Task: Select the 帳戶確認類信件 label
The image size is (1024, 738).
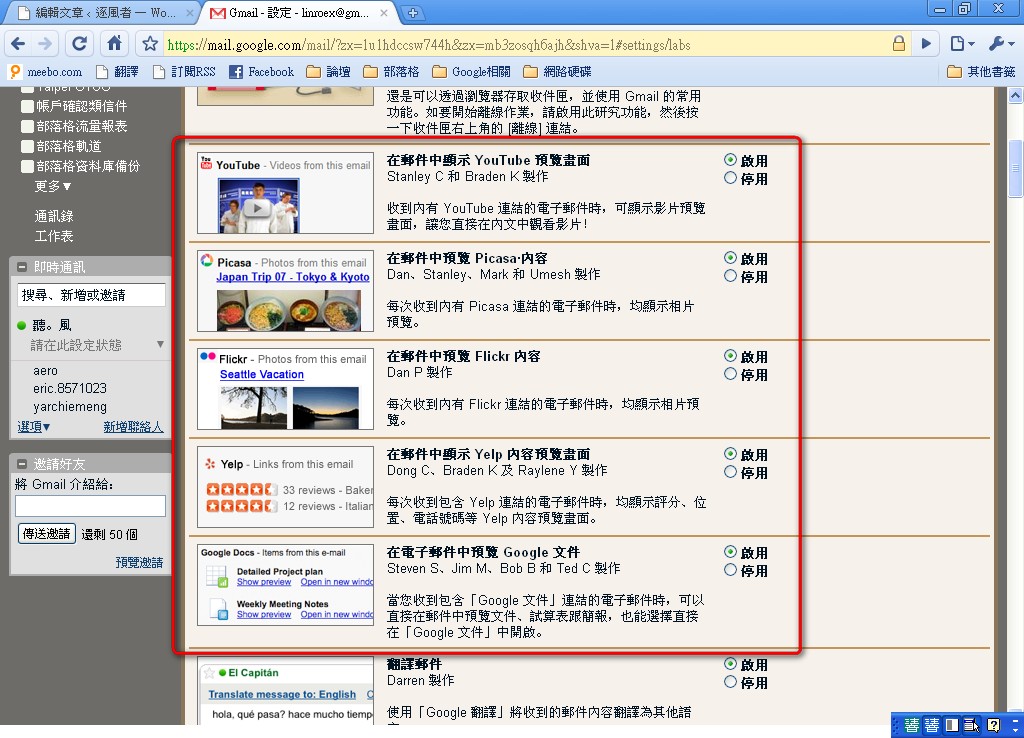Action: click(82, 106)
